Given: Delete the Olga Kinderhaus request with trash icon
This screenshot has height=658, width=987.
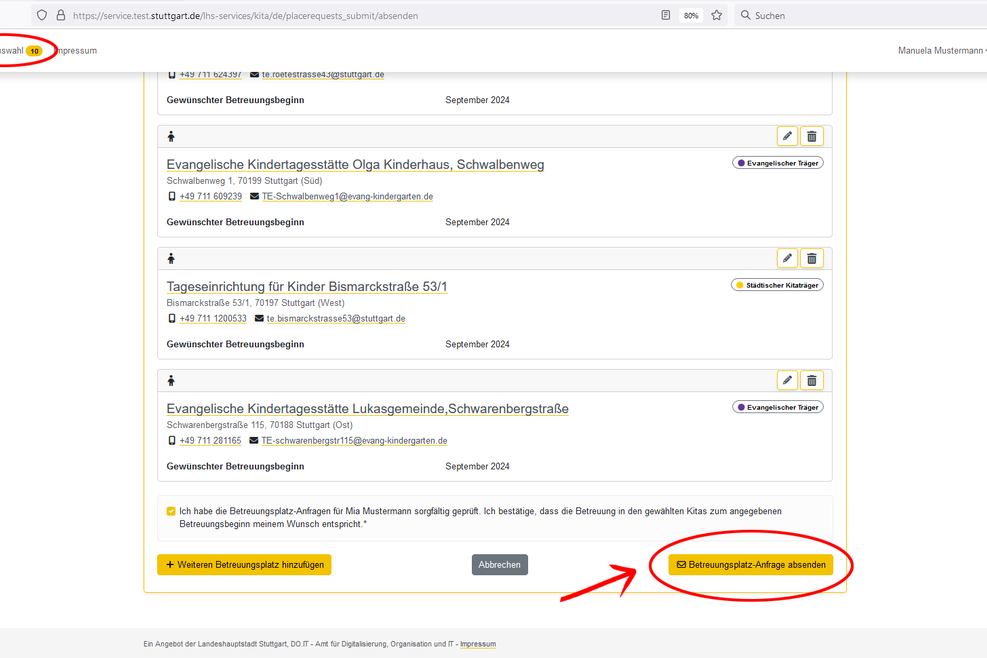Looking at the screenshot, I should (812, 136).
